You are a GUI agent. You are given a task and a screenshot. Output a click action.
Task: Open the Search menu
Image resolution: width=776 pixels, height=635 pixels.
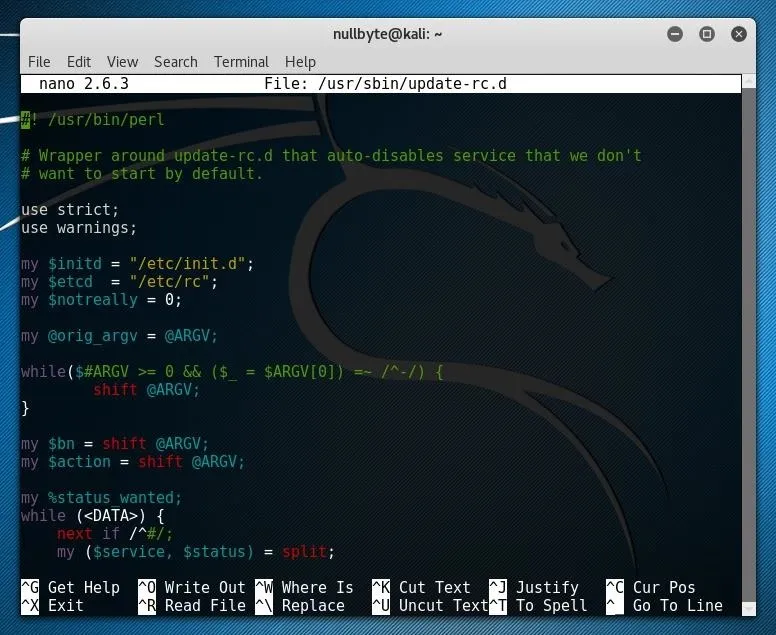(176, 62)
